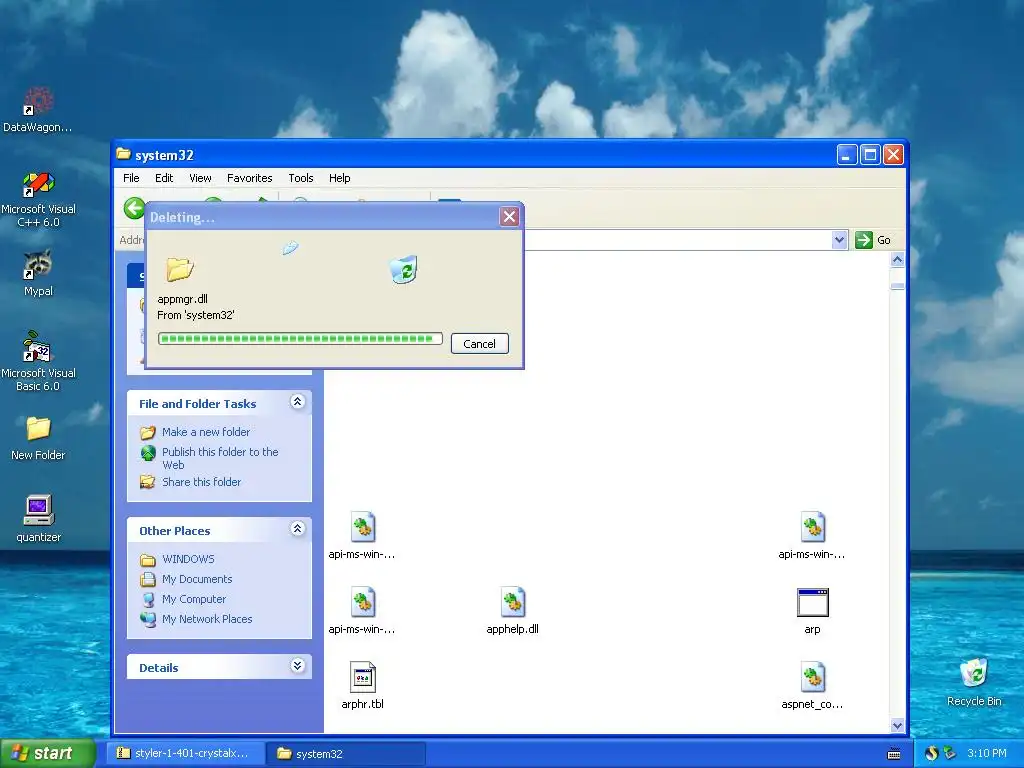
Task: Click the on-screen keyboard tray icon
Action: [894, 754]
